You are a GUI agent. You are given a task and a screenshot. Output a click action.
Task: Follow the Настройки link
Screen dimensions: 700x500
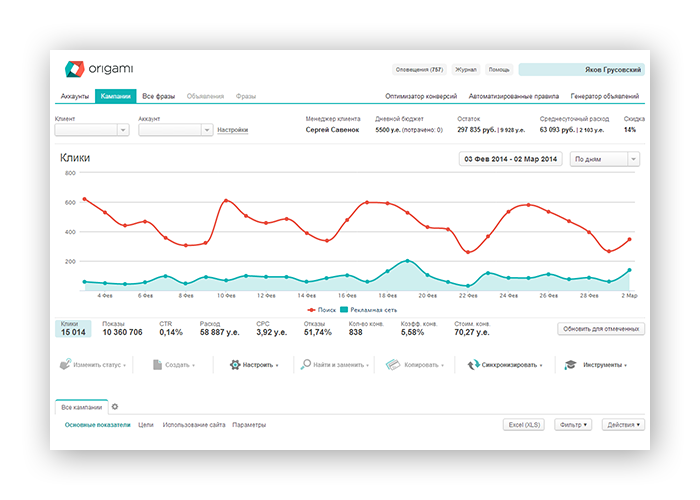point(232,130)
